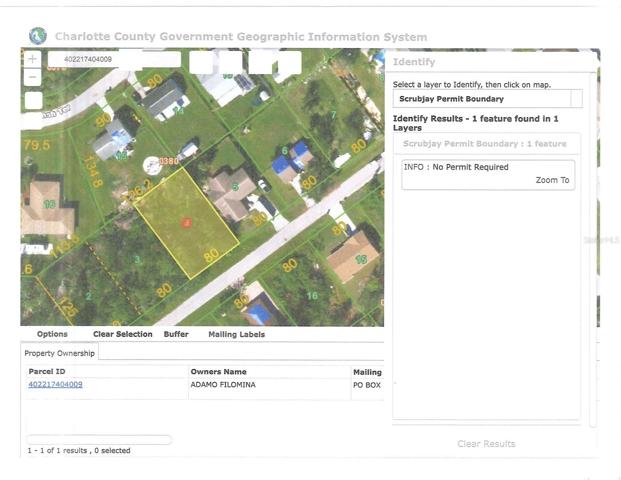621x480 pixels.
Task: Zoom out the map with minus button
Action: point(32,77)
